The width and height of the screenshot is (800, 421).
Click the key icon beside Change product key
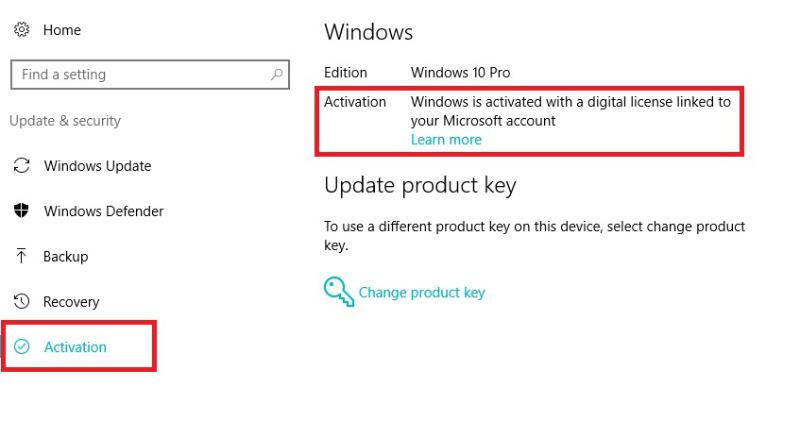(x=338, y=291)
